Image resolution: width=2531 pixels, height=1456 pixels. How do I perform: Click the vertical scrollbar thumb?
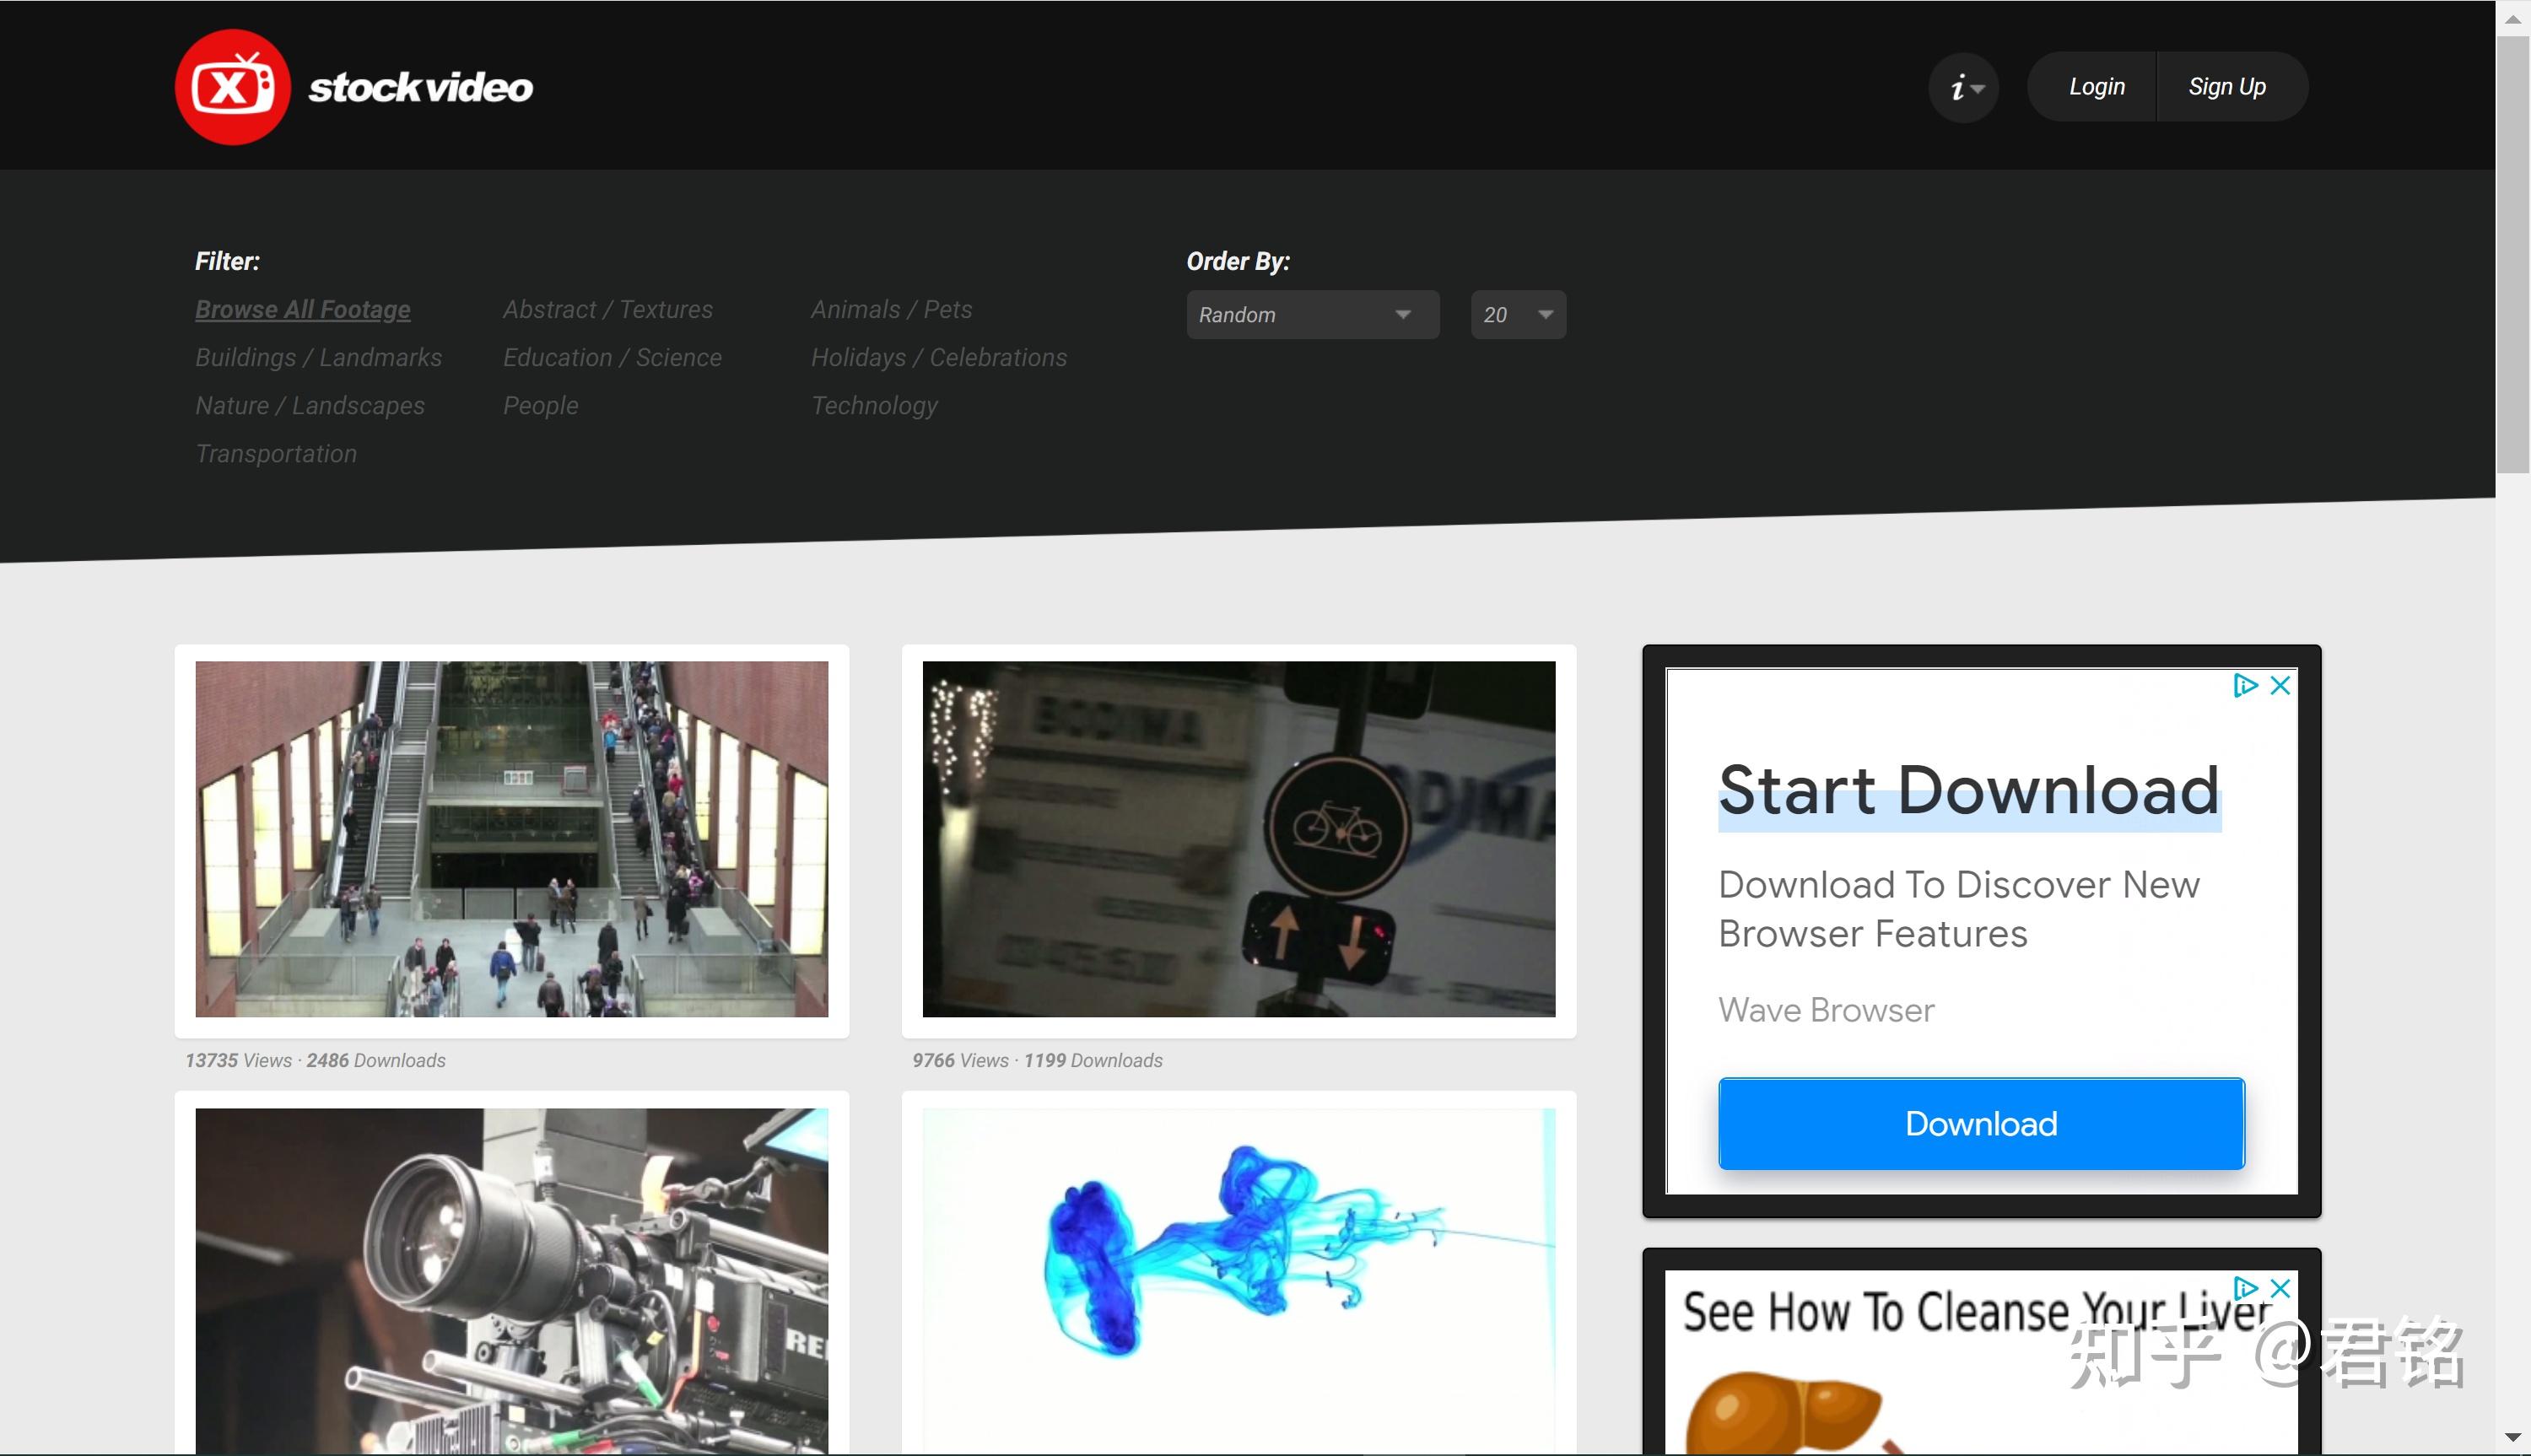(x=2513, y=255)
